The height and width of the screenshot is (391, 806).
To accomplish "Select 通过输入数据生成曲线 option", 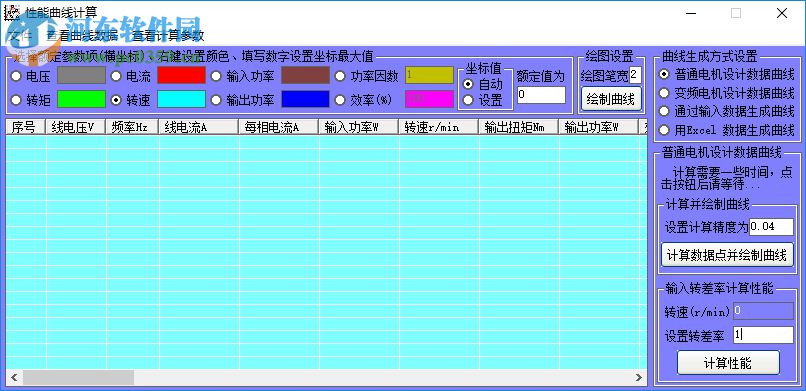I will point(665,111).
